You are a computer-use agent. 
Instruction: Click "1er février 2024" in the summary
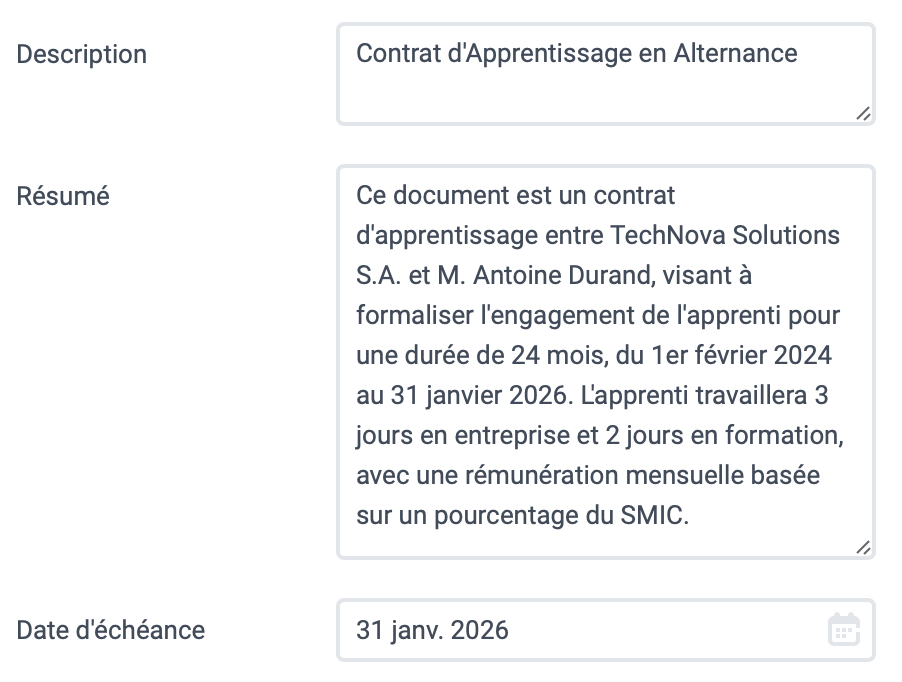tap(741, 355)
